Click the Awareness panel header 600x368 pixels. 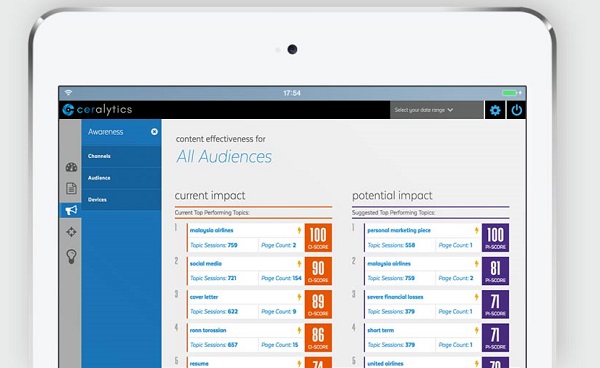coord(121,132)
